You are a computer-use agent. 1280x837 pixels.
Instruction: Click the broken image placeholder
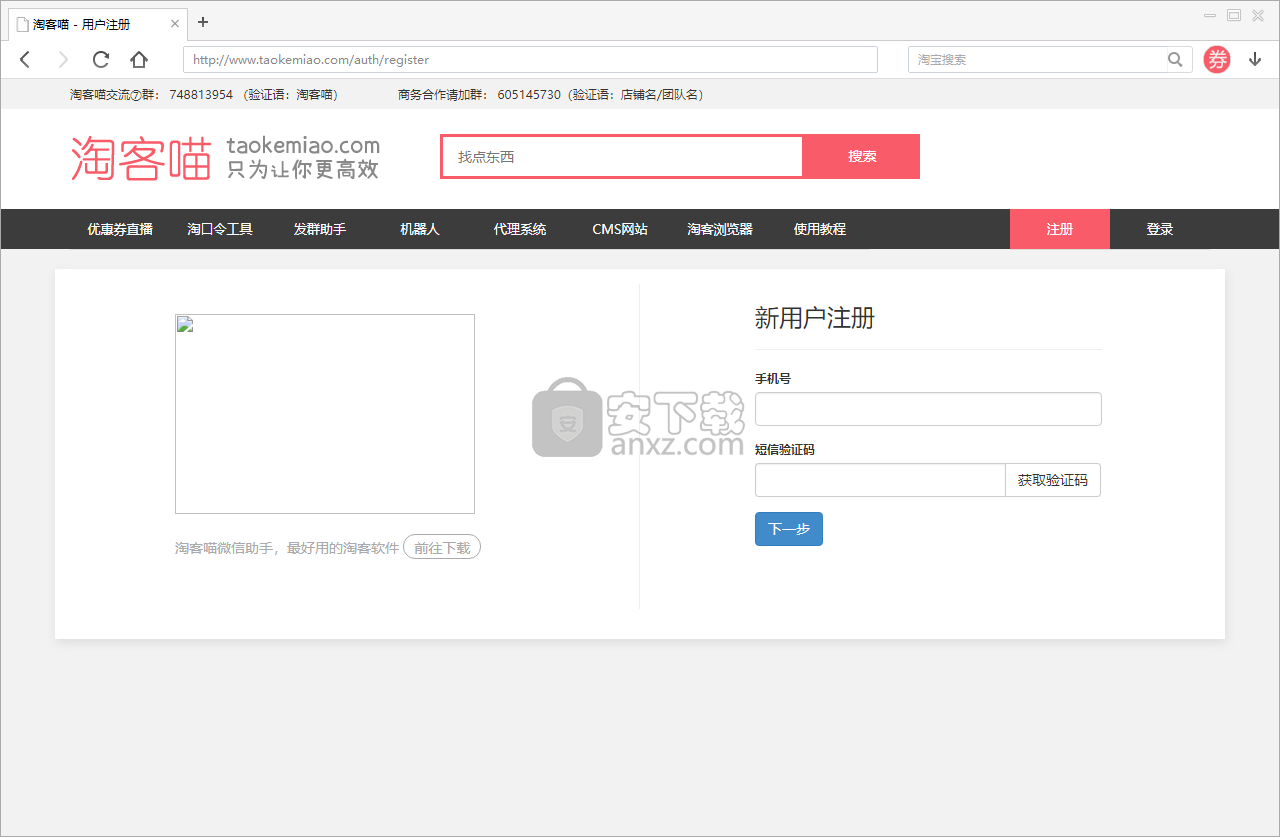click(325, 414)
